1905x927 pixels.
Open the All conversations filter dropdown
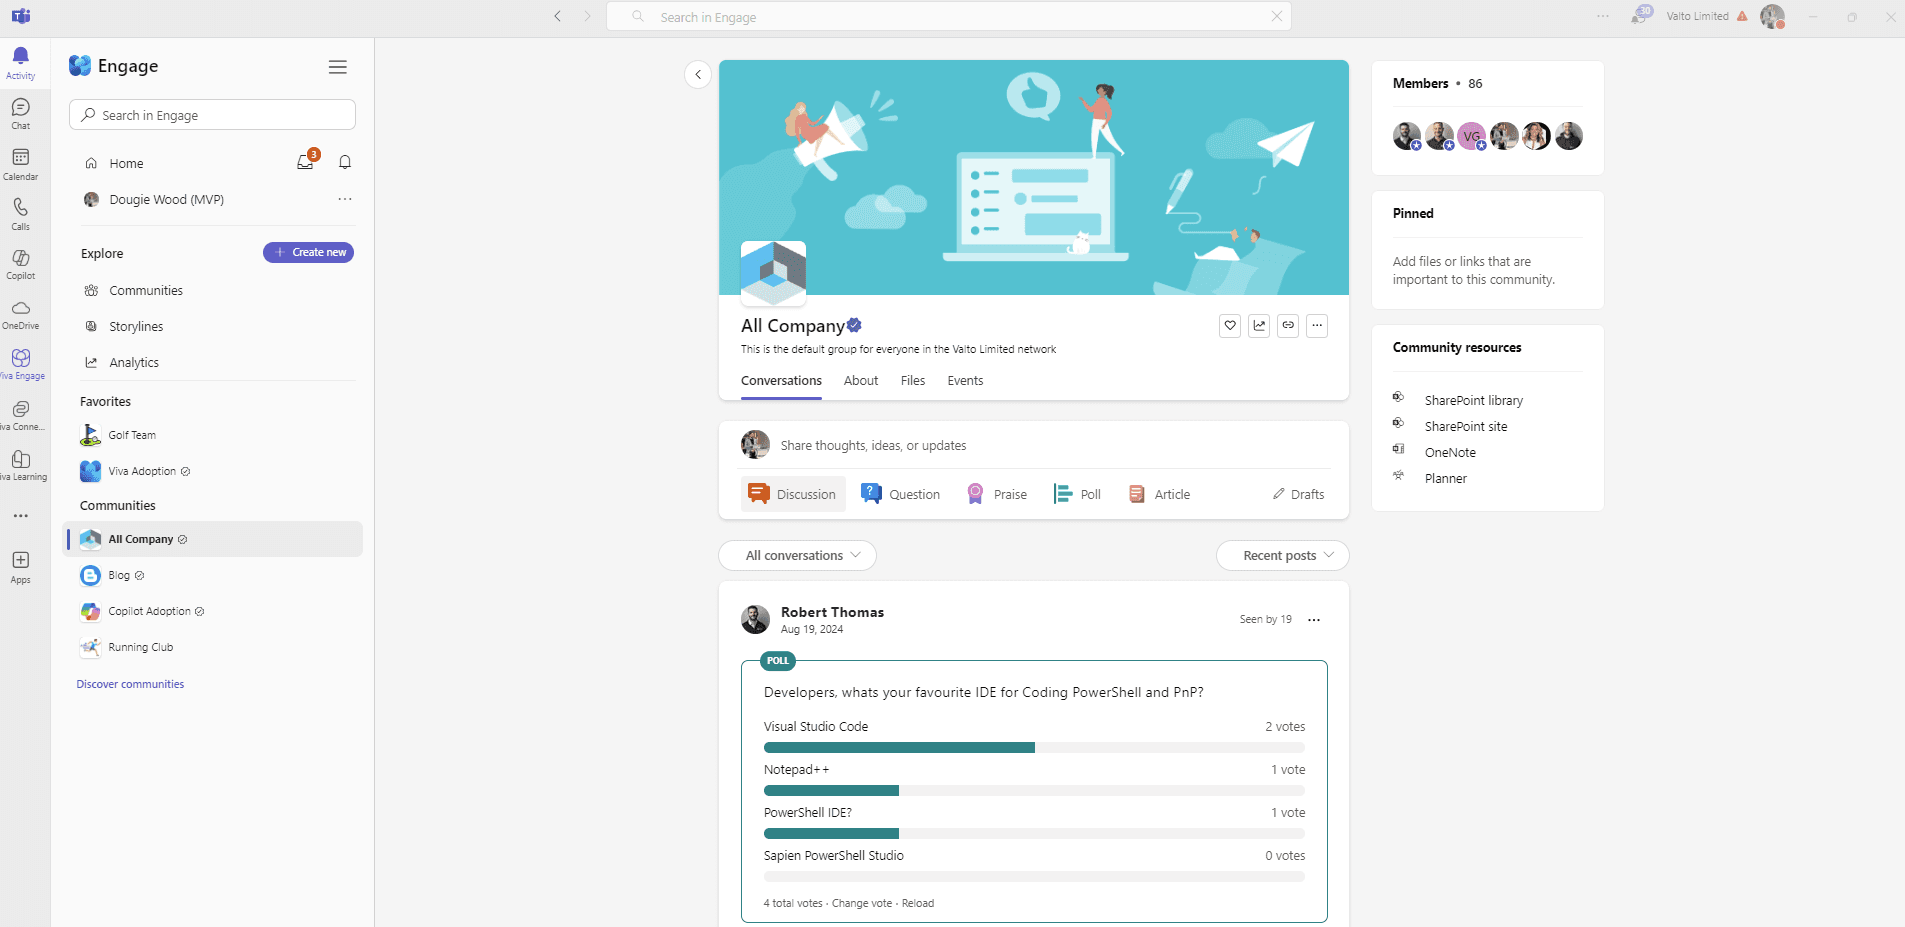[x=797, y=556]
